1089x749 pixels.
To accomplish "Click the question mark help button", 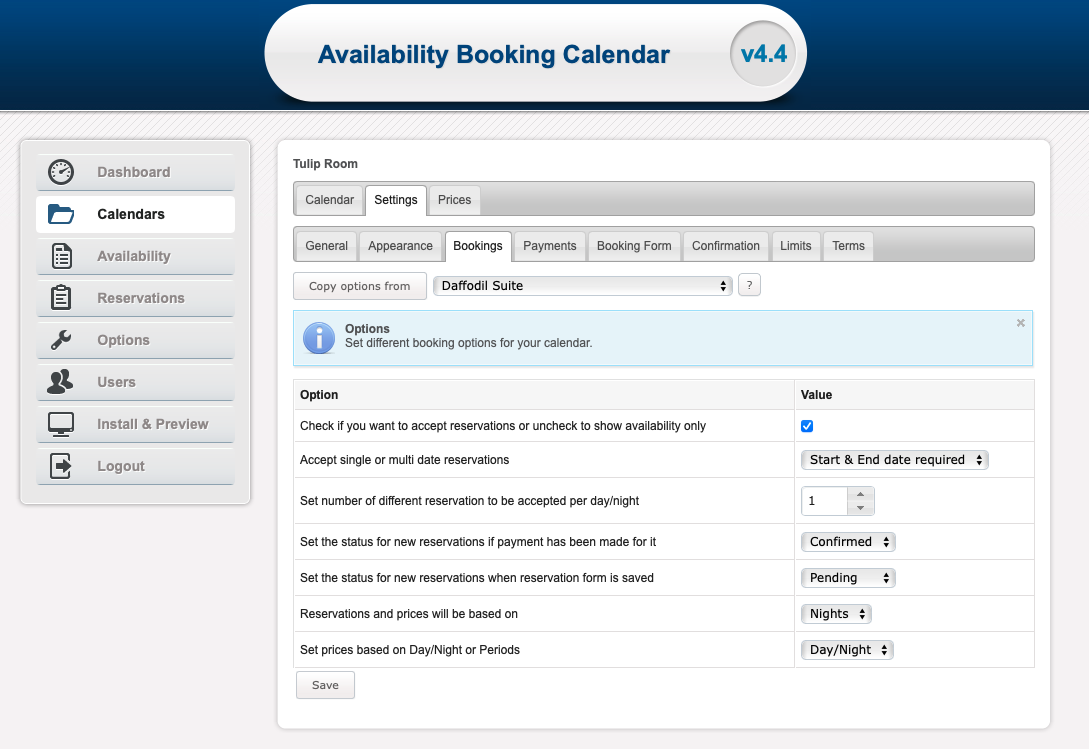I will click(749, 285).
